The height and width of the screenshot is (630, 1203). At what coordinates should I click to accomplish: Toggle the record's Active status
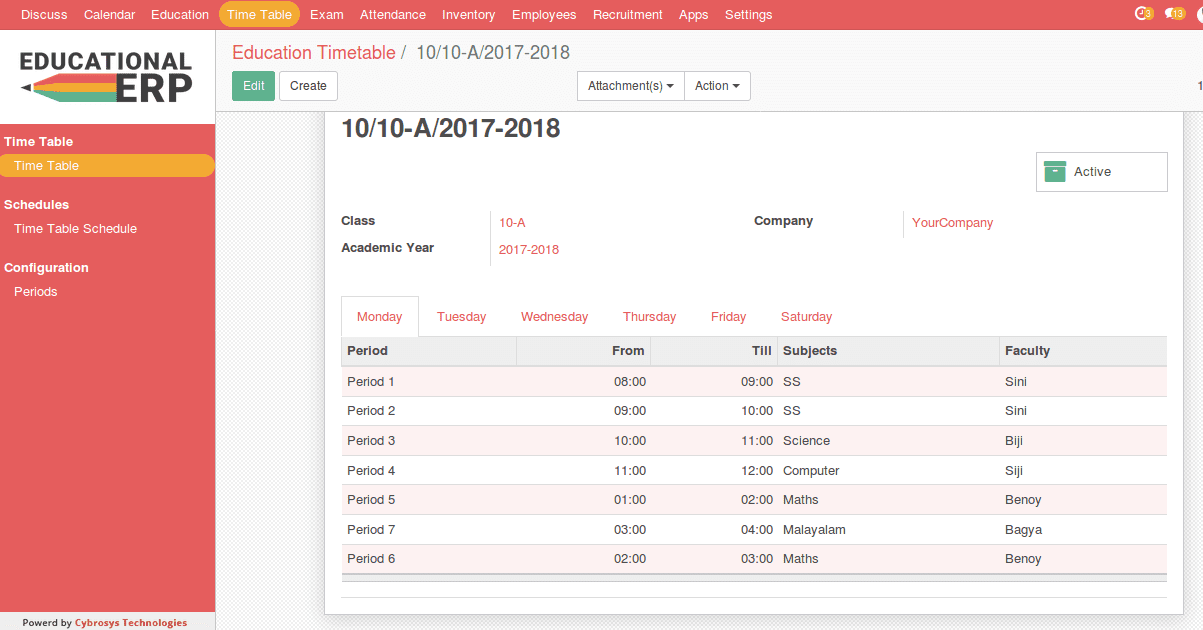pos(1093,171)
